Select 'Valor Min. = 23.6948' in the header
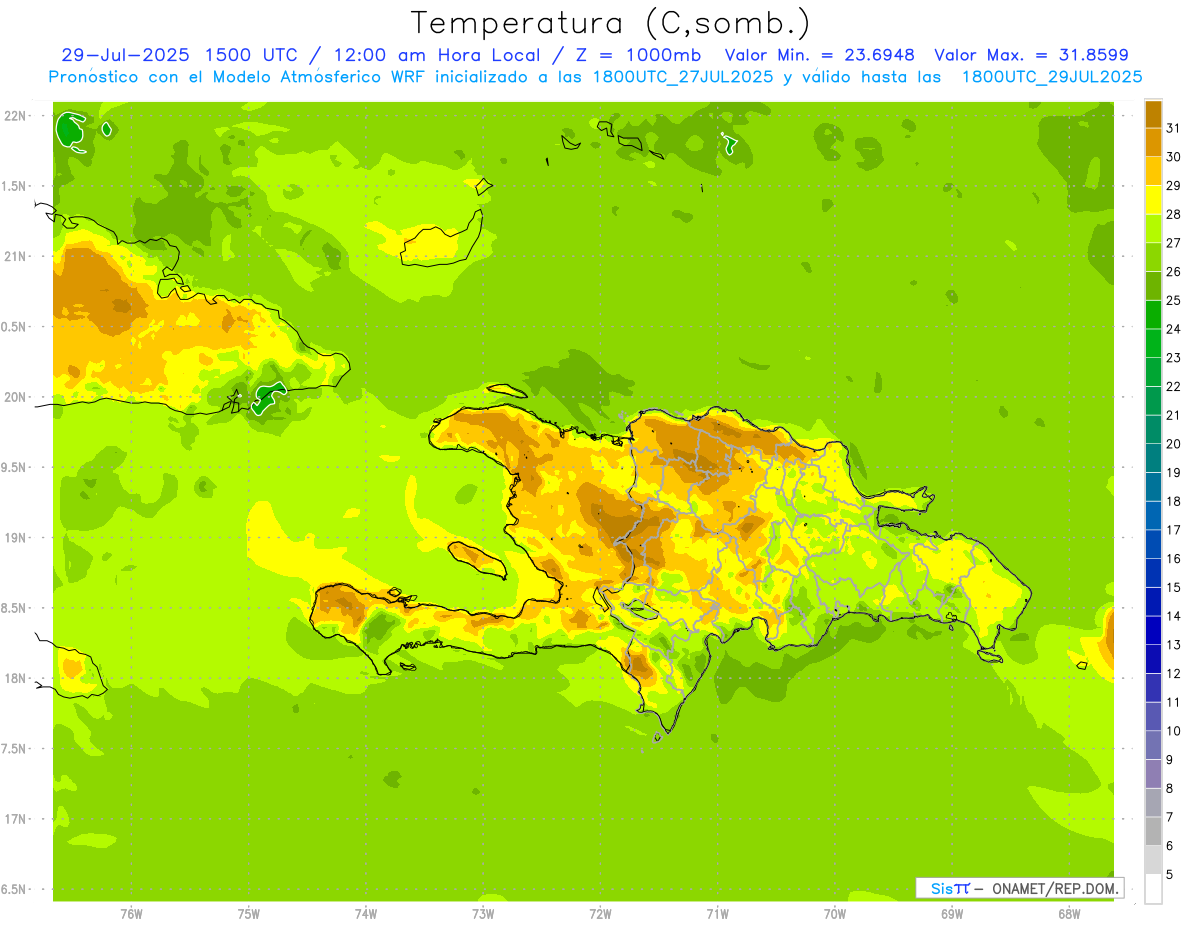Screen dimensions: 1200x927 coord(819,55)
